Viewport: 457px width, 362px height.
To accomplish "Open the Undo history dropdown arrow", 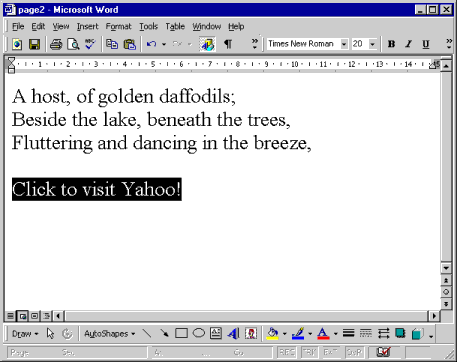I will [164, 44].
